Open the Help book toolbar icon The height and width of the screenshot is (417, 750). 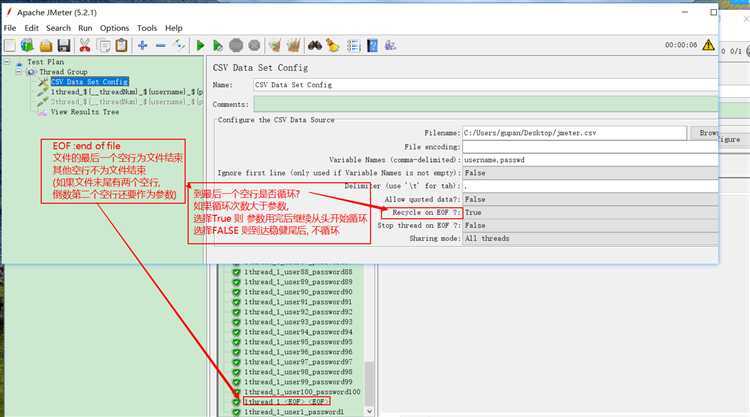(x=372, y=46)
